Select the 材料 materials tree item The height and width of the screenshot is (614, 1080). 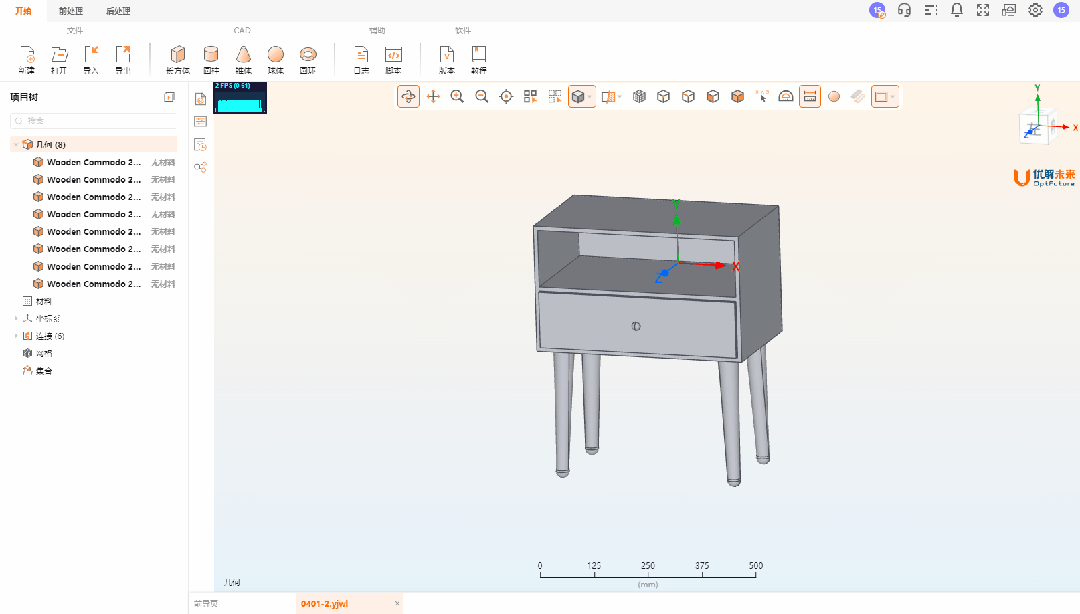click(43, 301)
